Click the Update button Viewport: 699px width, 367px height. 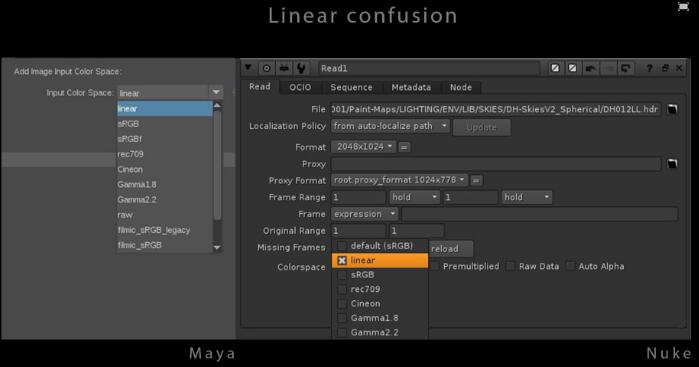tap(481, 128)
